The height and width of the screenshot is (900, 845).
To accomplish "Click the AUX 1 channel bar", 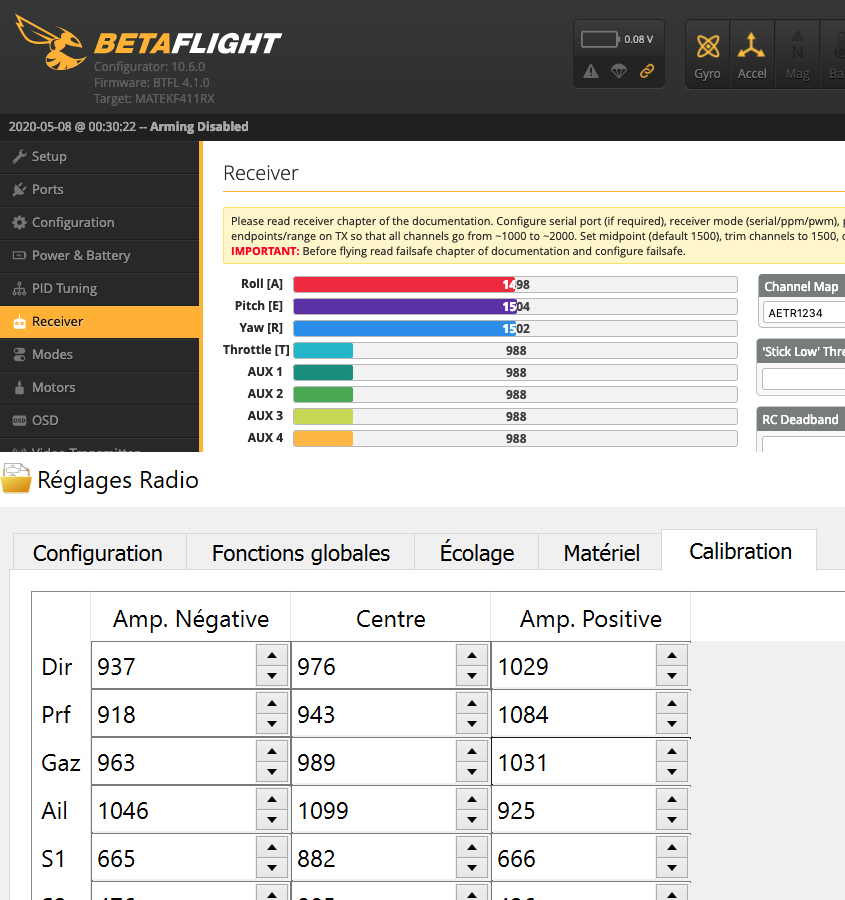I will [x=515, y=373].
